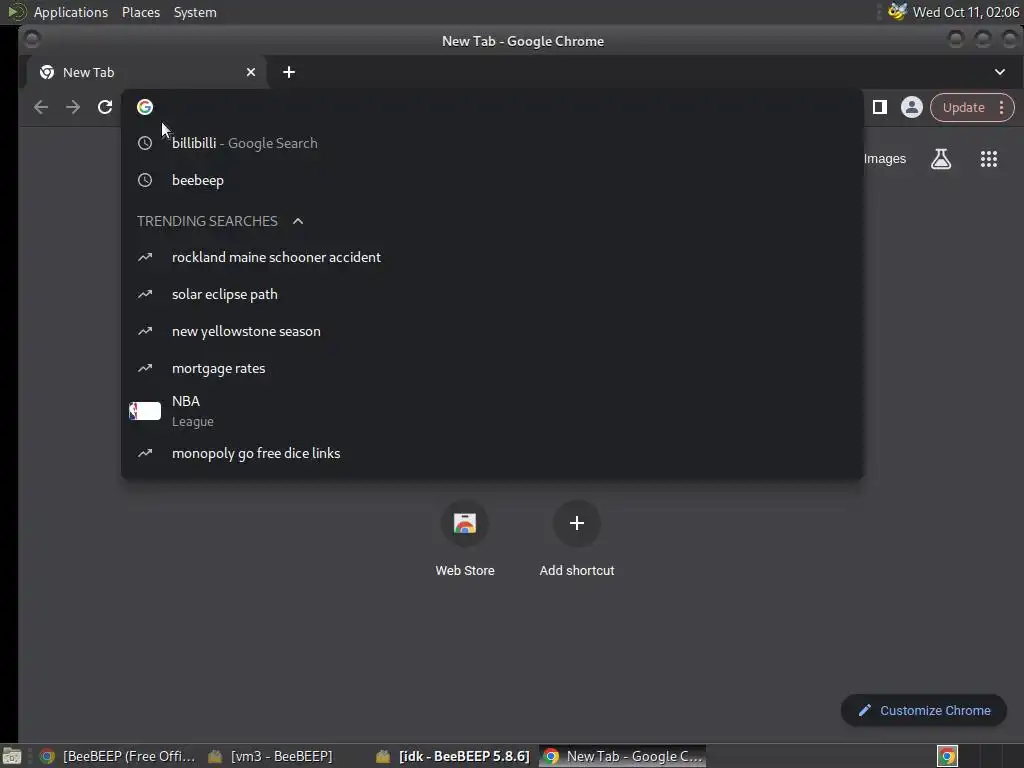Screen dimensions: 1024x768
Task: Open the Web Store shortcut
Action: 465,539
